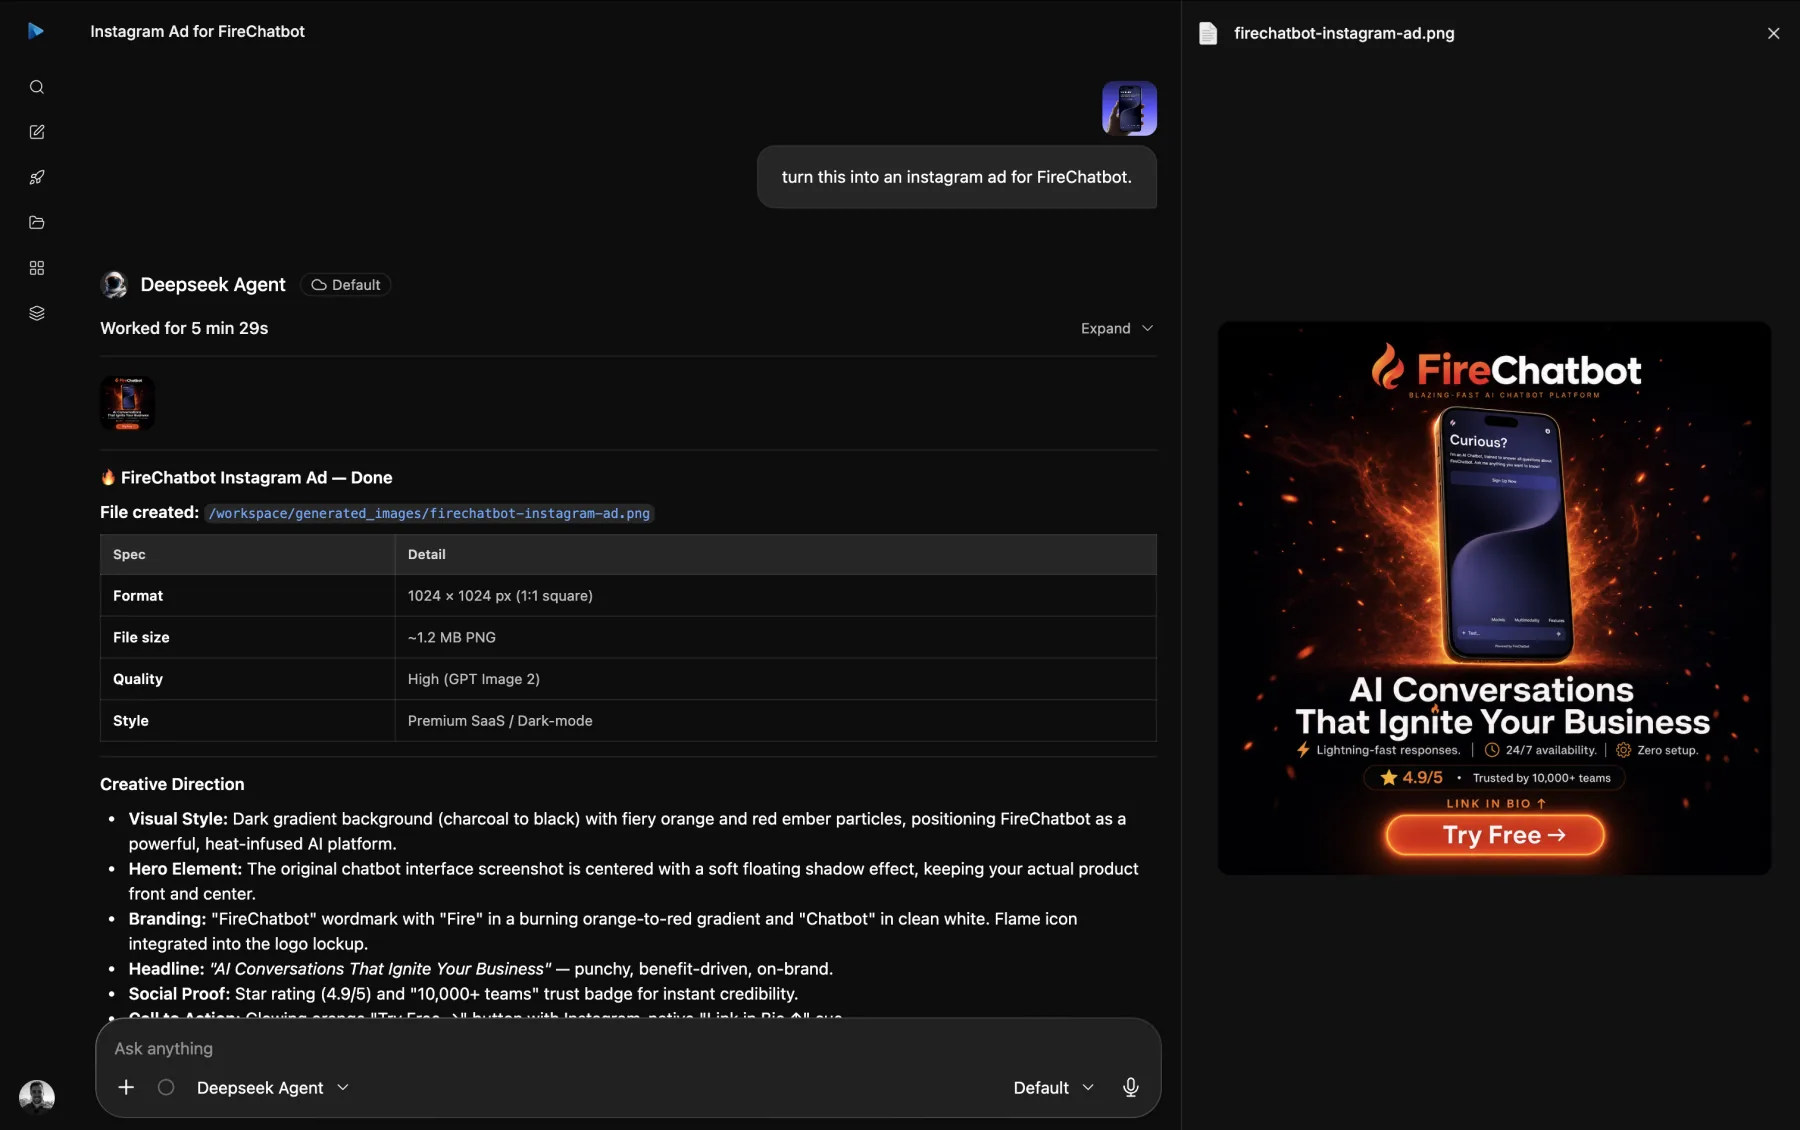The height and width of the screenshot is (1130, 1800).
Task: Open the rocket icon in the sidebar
Action: (37, 177)
